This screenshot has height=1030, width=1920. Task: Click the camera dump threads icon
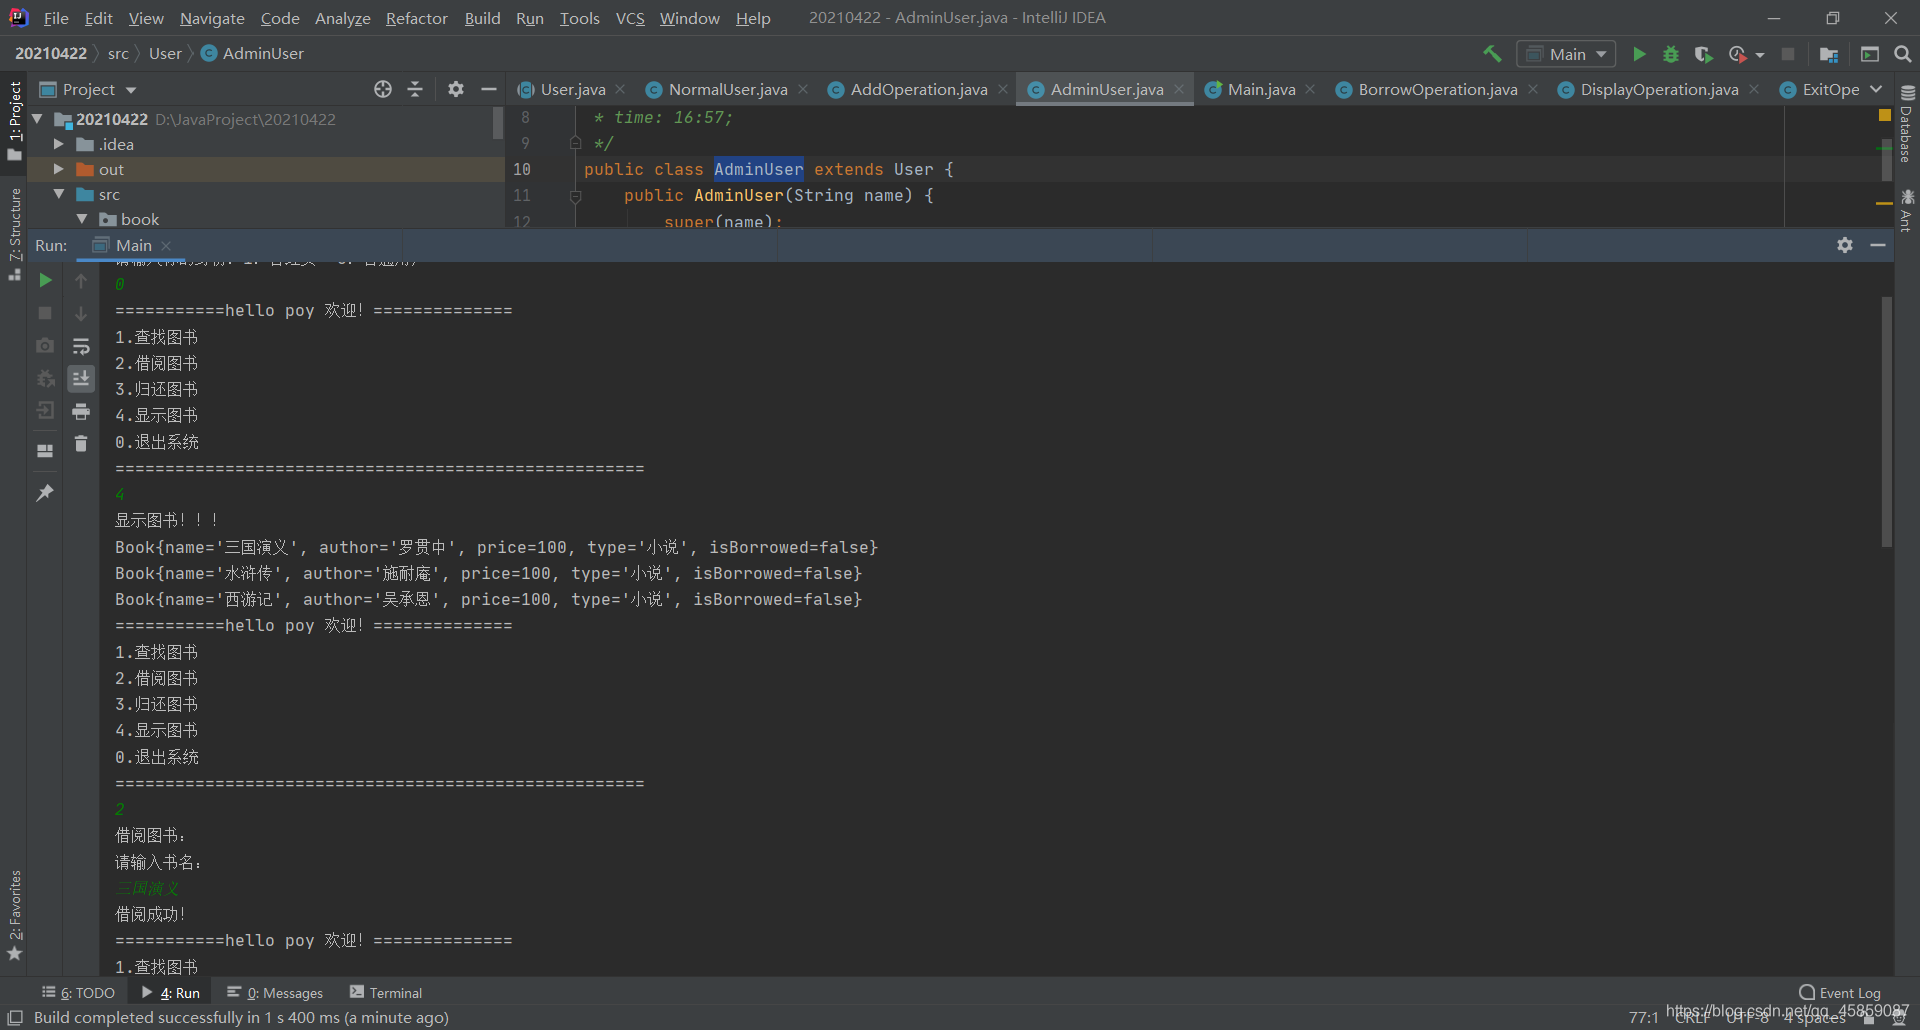click(45, 345)
